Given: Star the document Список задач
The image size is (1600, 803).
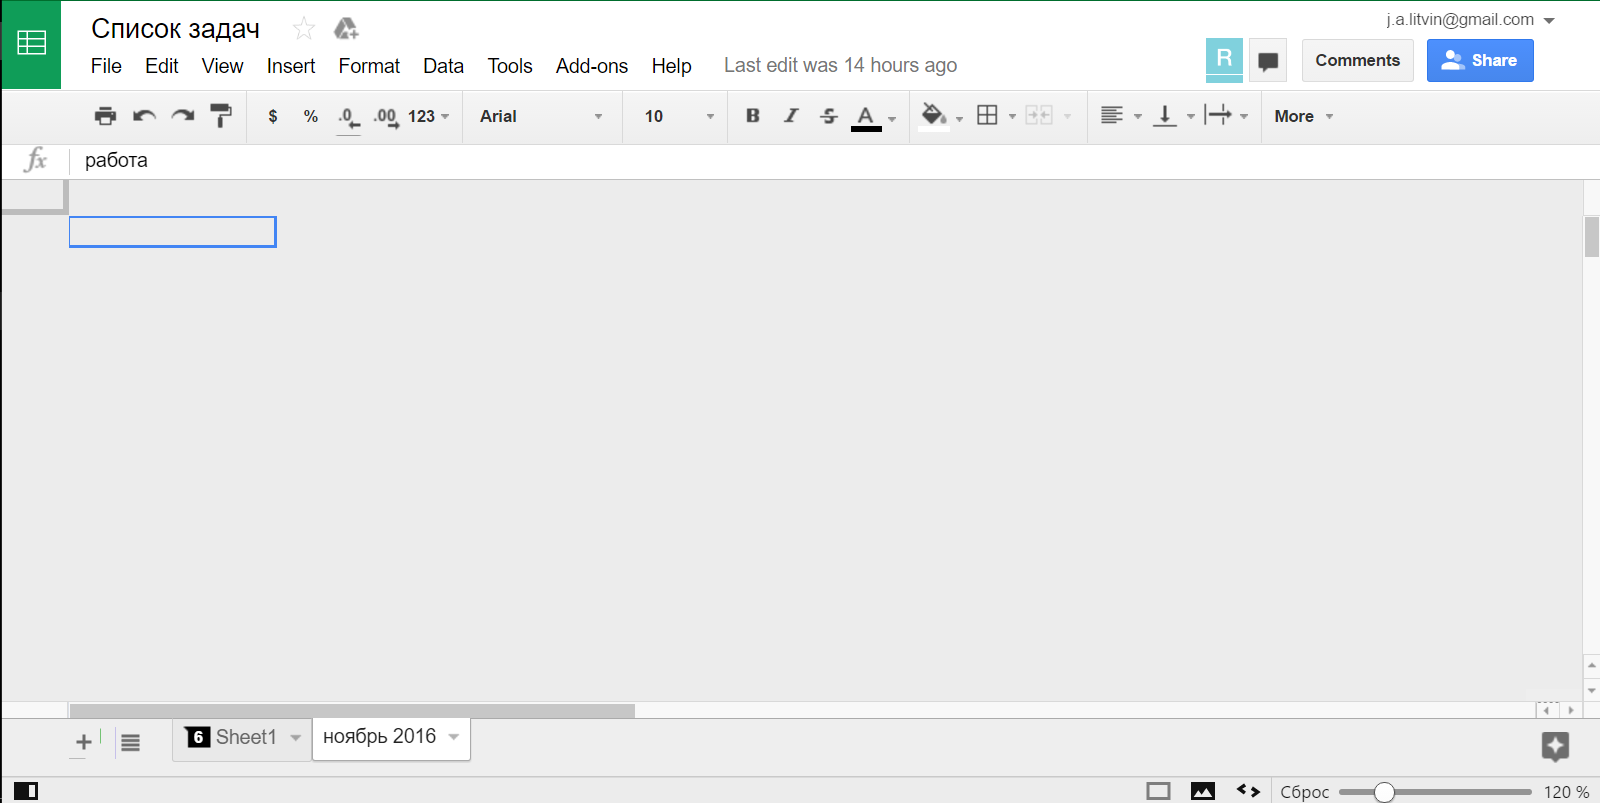Looking at the screenshot, I should [304, 29].
